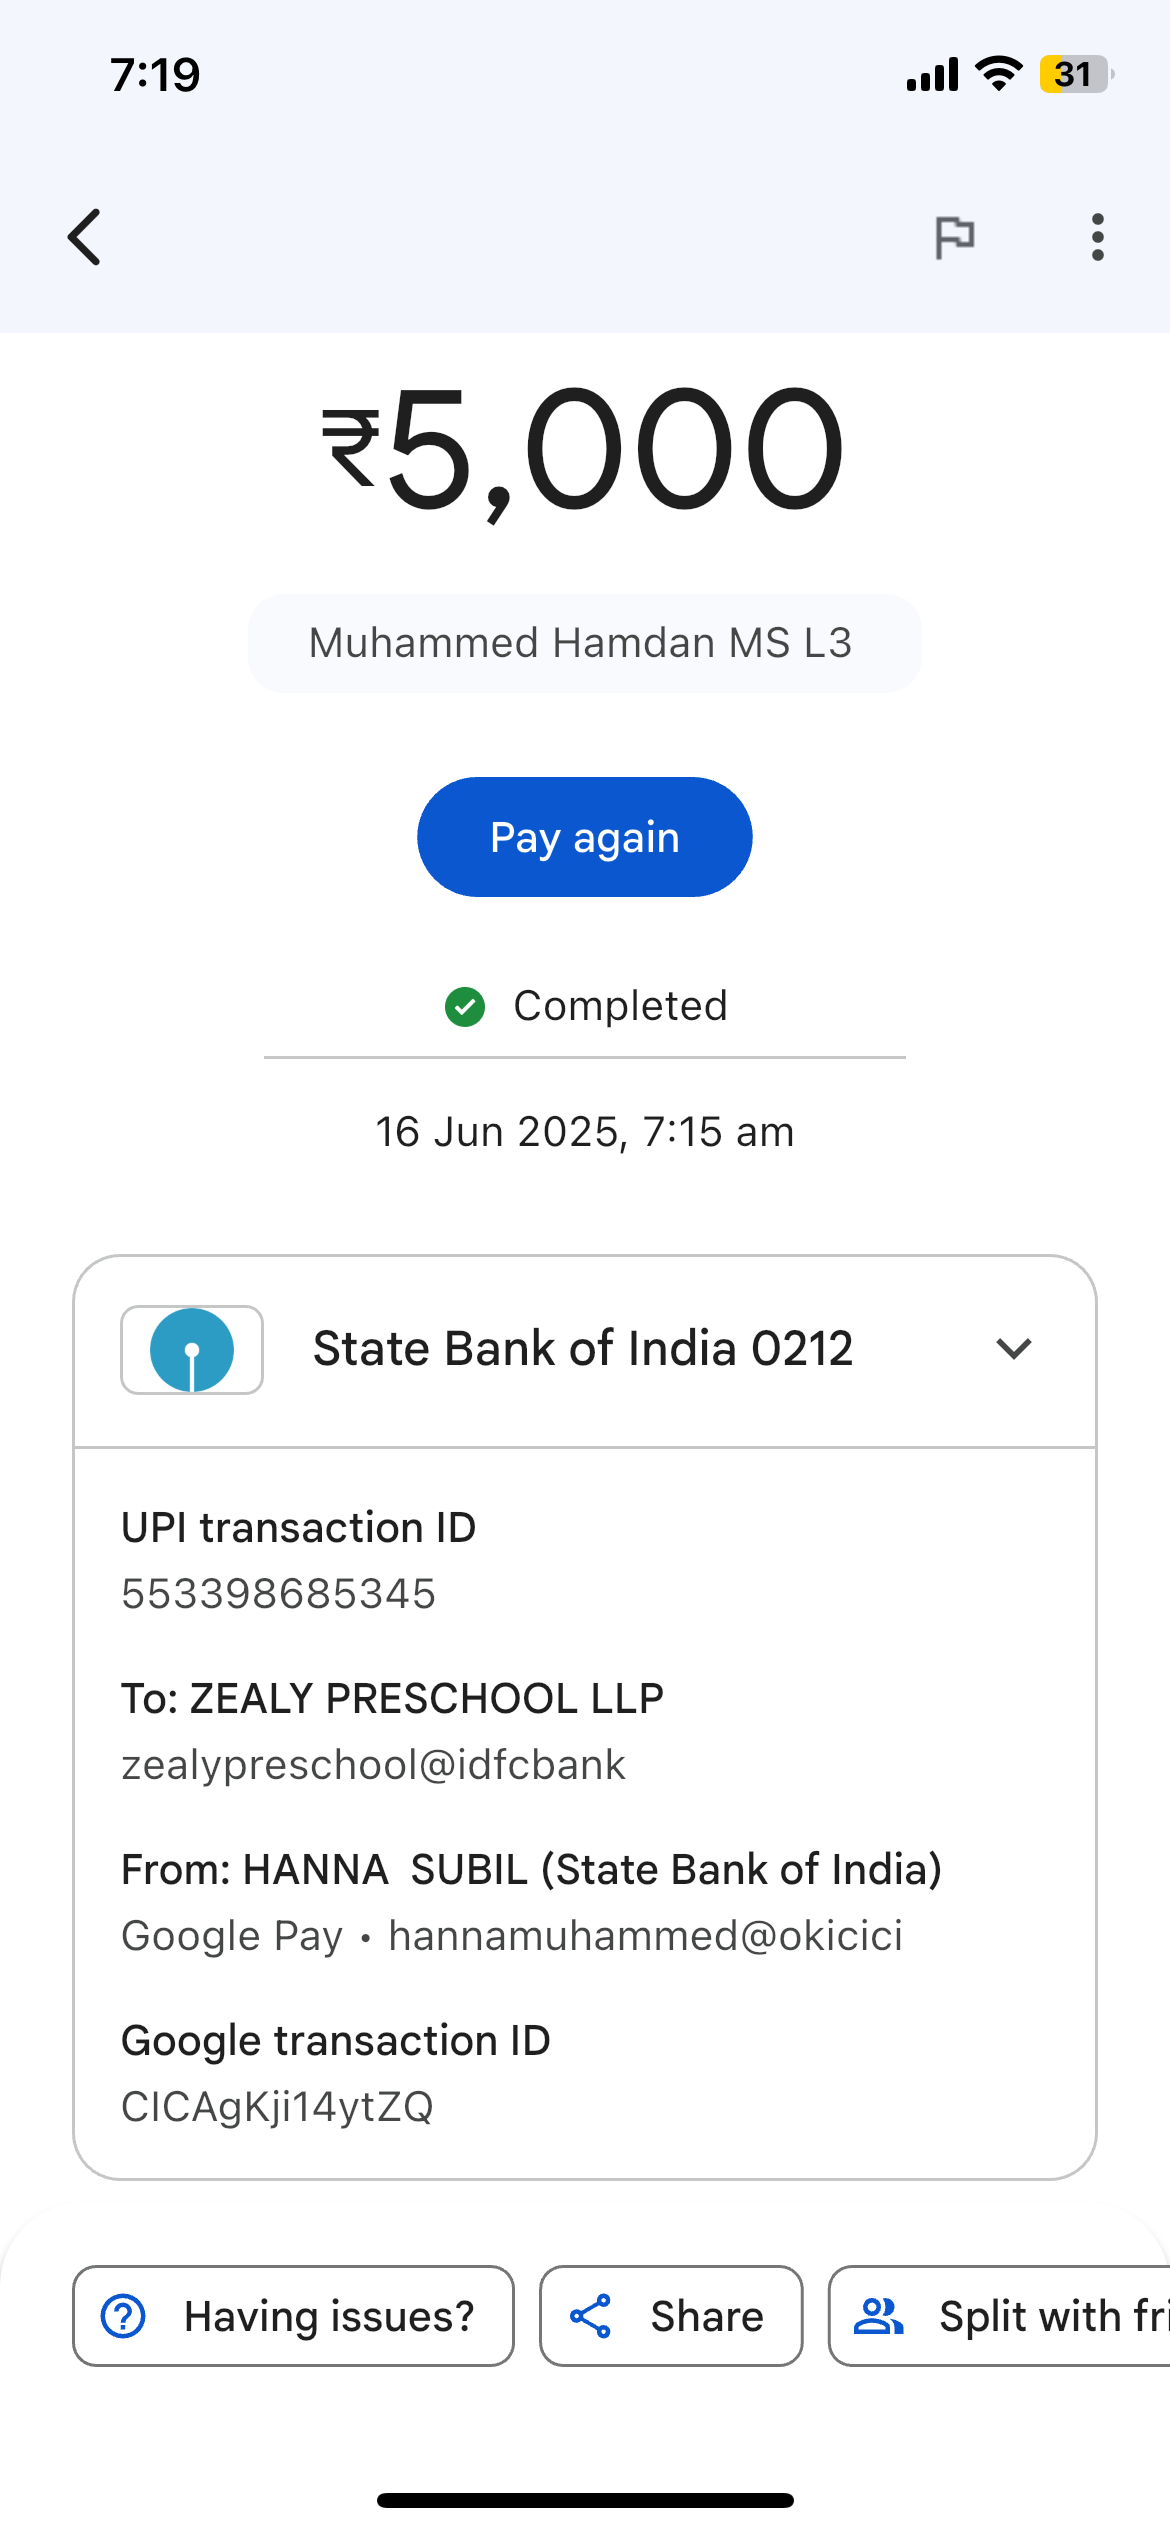The image size is (1170, 2532).
Task: Tap the battery indicator in status bar
Action: point(1075,74)
